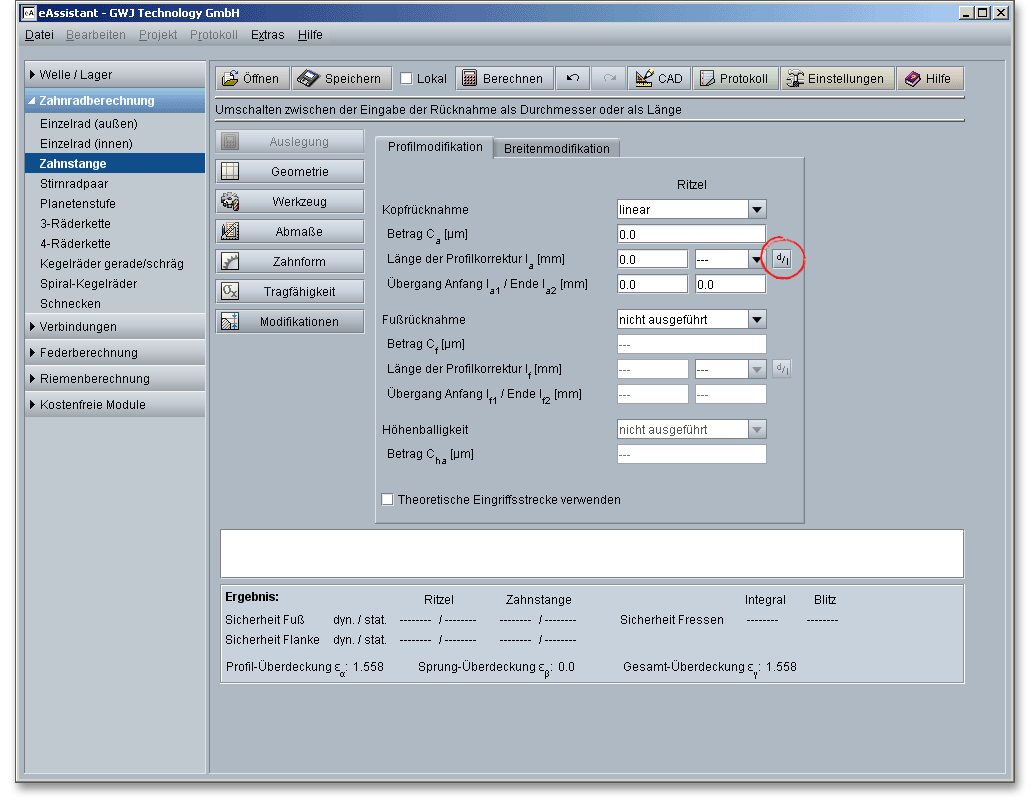The height and width of the screenshot is (798, 1030).
Task: Click the Betrag Ca input field
Action: (x=691, y=235)
